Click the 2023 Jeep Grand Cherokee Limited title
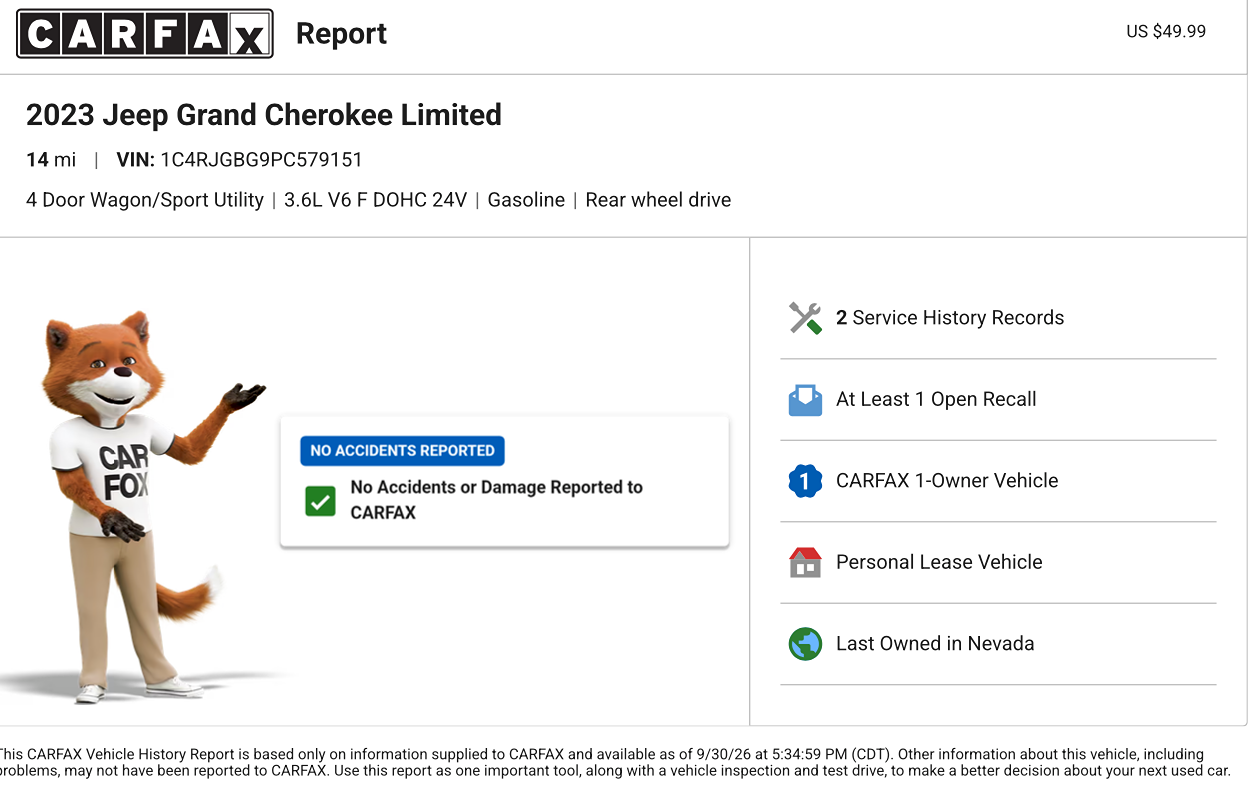This screenshot has width=1252, height=788. (264, 115)
